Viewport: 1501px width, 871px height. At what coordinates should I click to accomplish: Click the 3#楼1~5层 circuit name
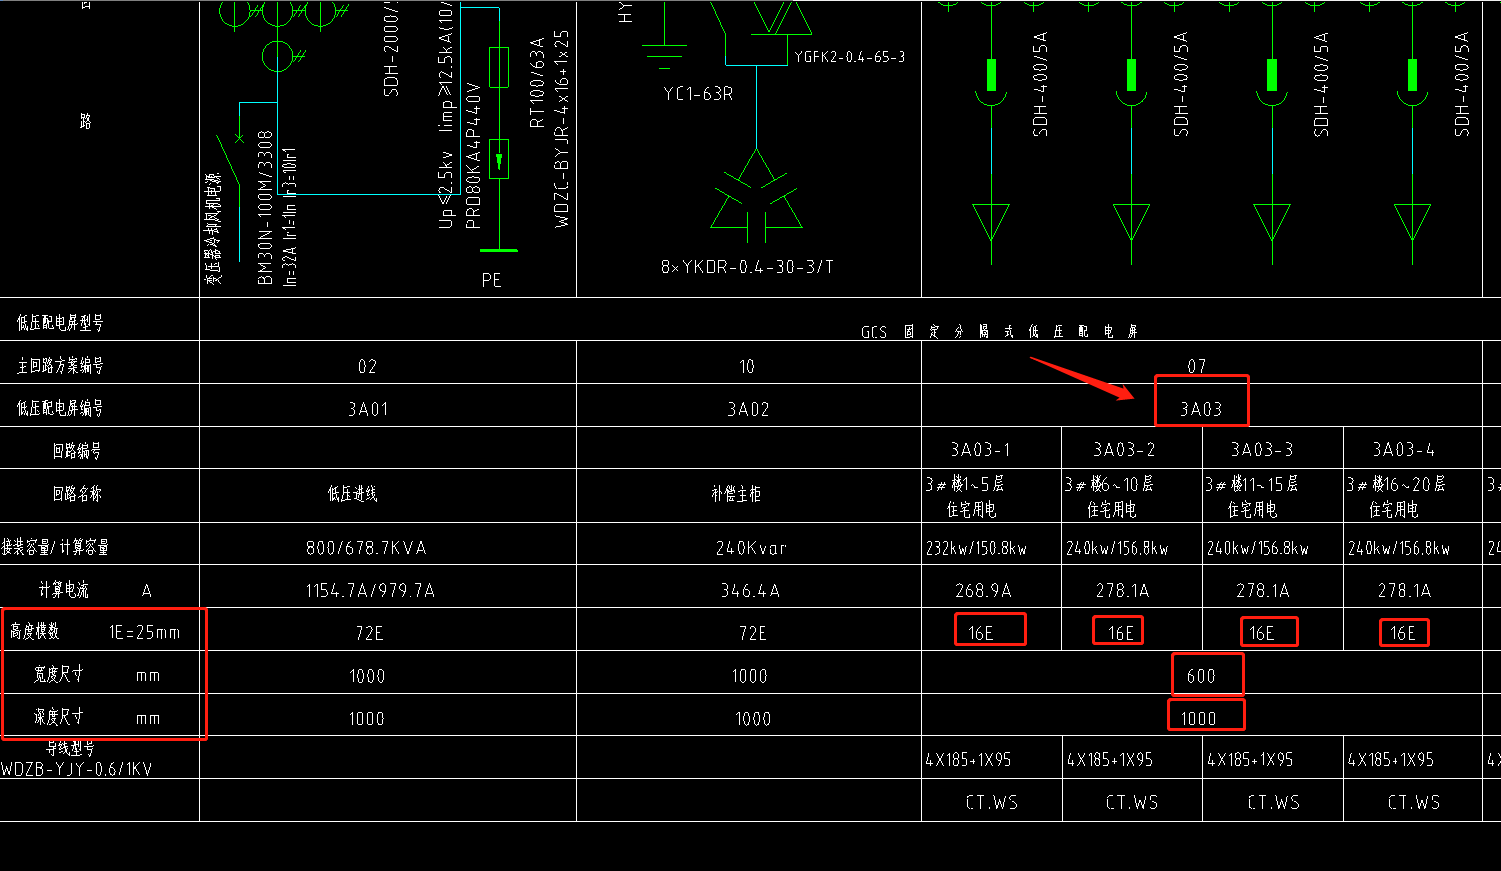(965, 484)
